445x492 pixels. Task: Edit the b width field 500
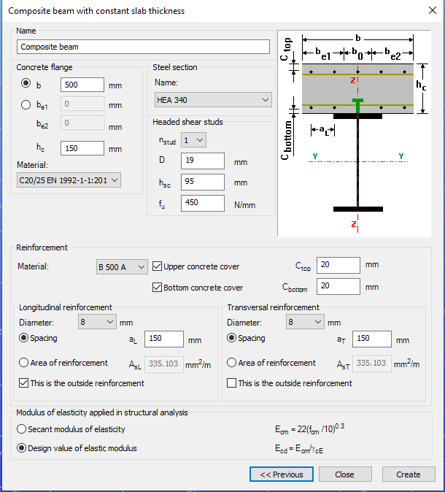[82, 85]
